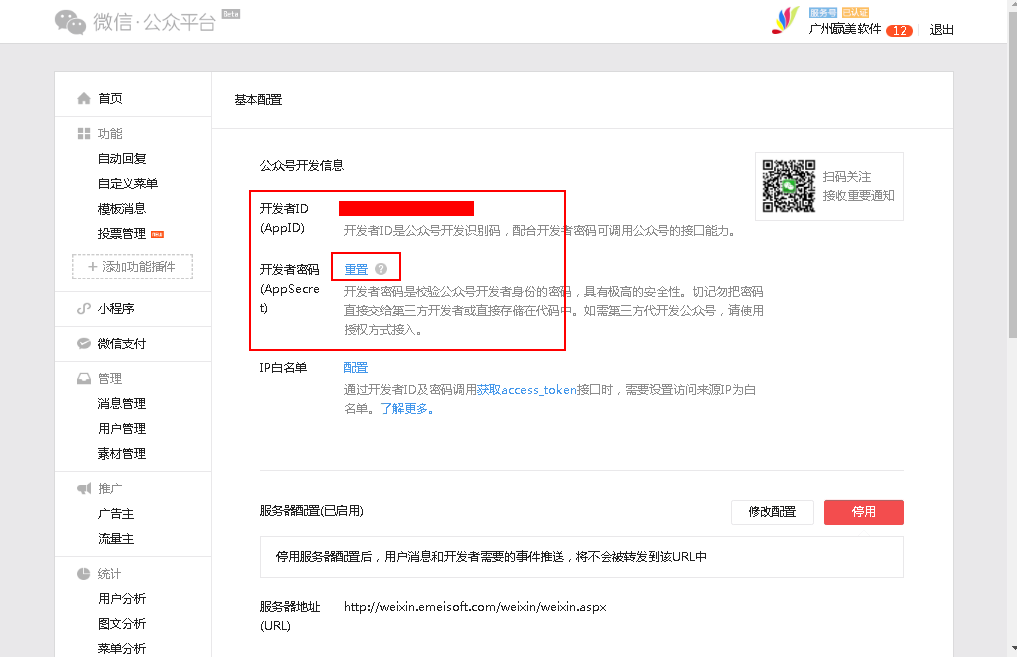The height and width of the screenshot is (657, 1017).
Task: Click the 小程序 mini program icon
Action: (84, 309)
